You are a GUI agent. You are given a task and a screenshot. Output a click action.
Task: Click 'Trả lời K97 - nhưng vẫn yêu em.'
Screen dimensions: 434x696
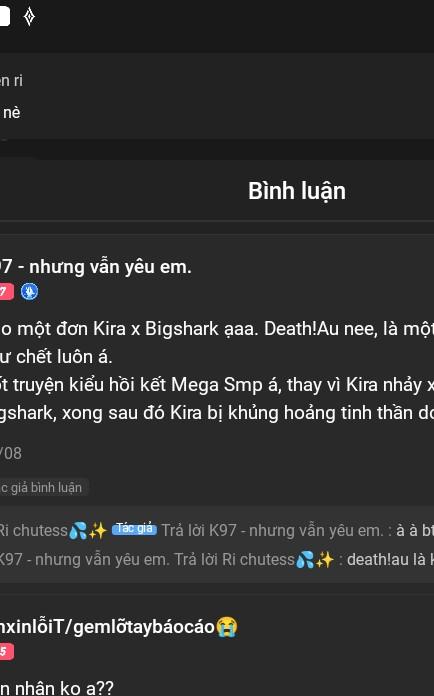pyautogui.click(x=272, y=530)
